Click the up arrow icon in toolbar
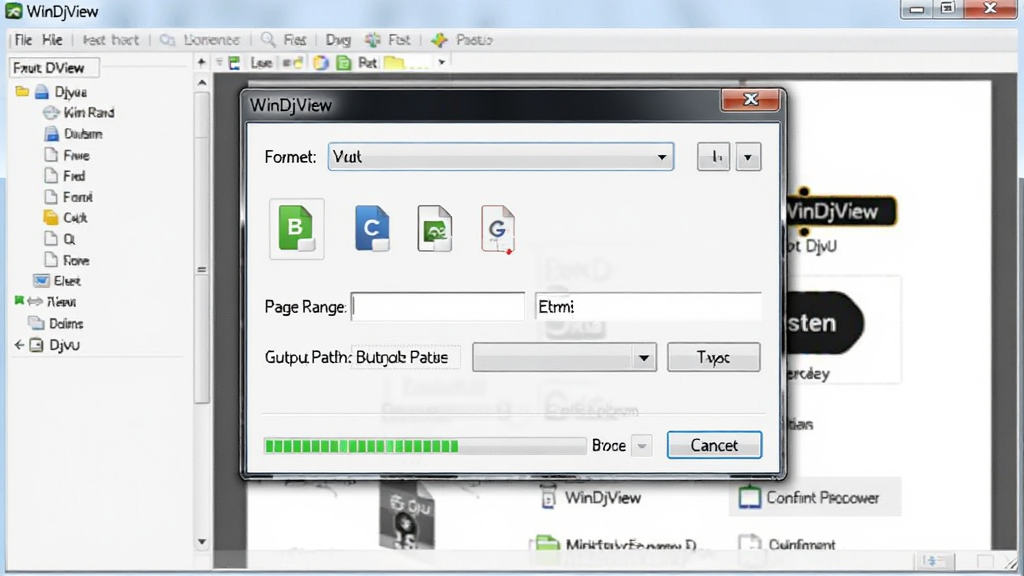 (x=202, y=62)
